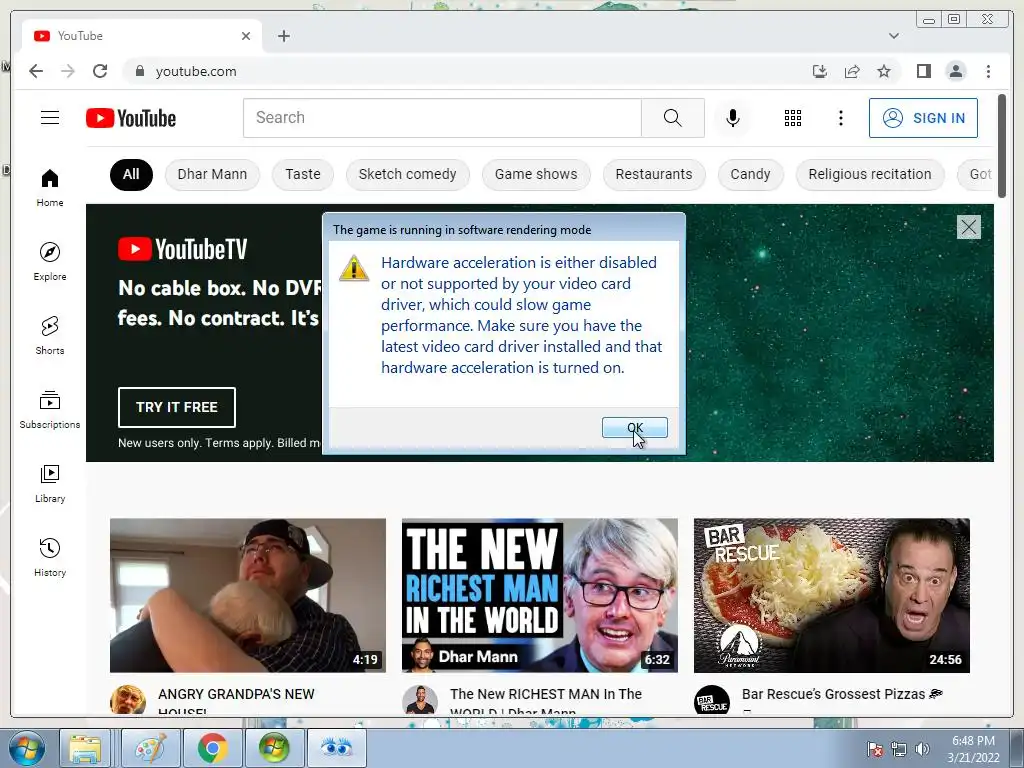Click TRY IT FREE button
The height and width of the screenshot is (768, 1024).
click(176, 407)
